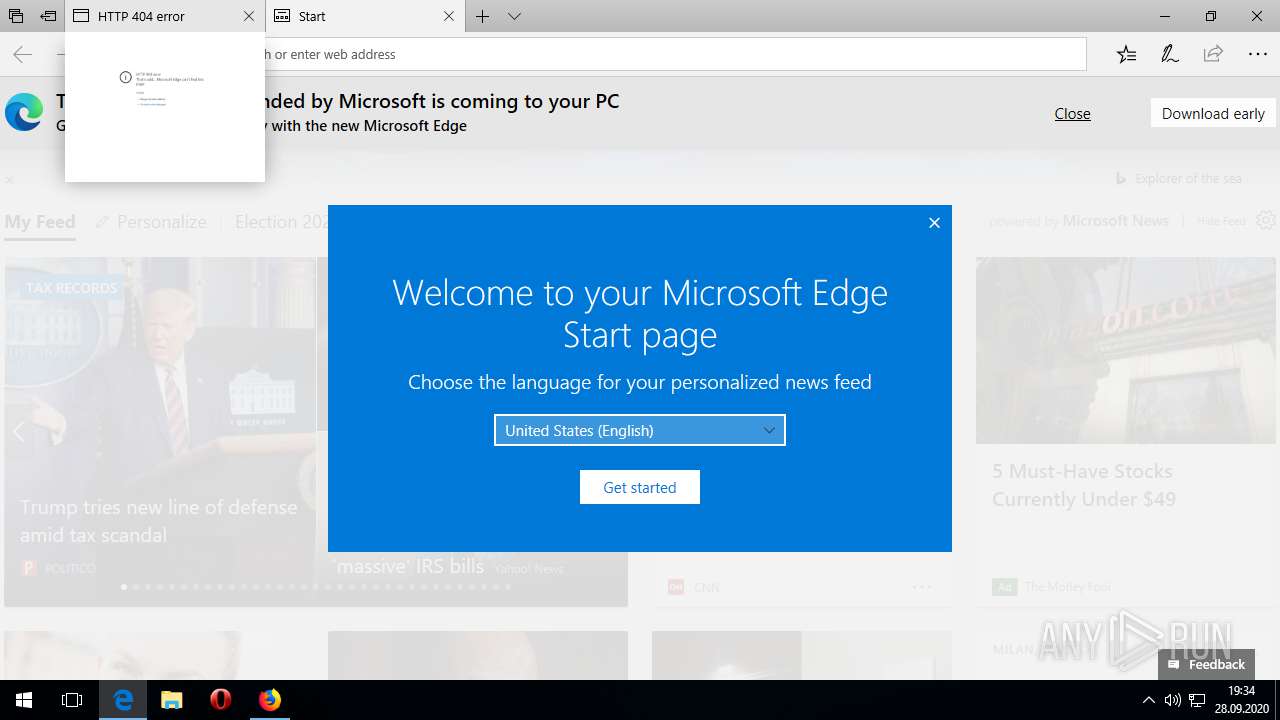1280x720 pixels.
Task: Click the 404 error tab preview thumbnail
Action: (165, 107)
